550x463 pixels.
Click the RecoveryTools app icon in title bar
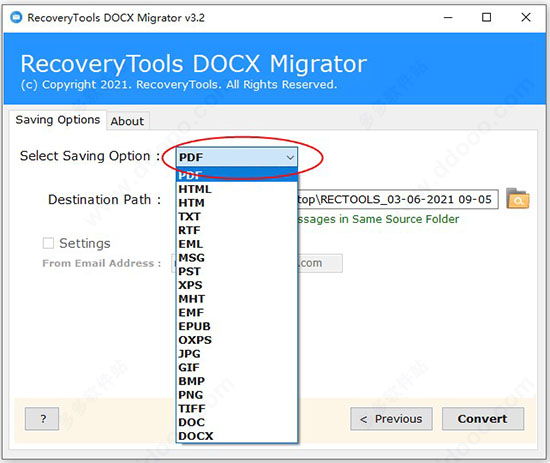point(16,17)
